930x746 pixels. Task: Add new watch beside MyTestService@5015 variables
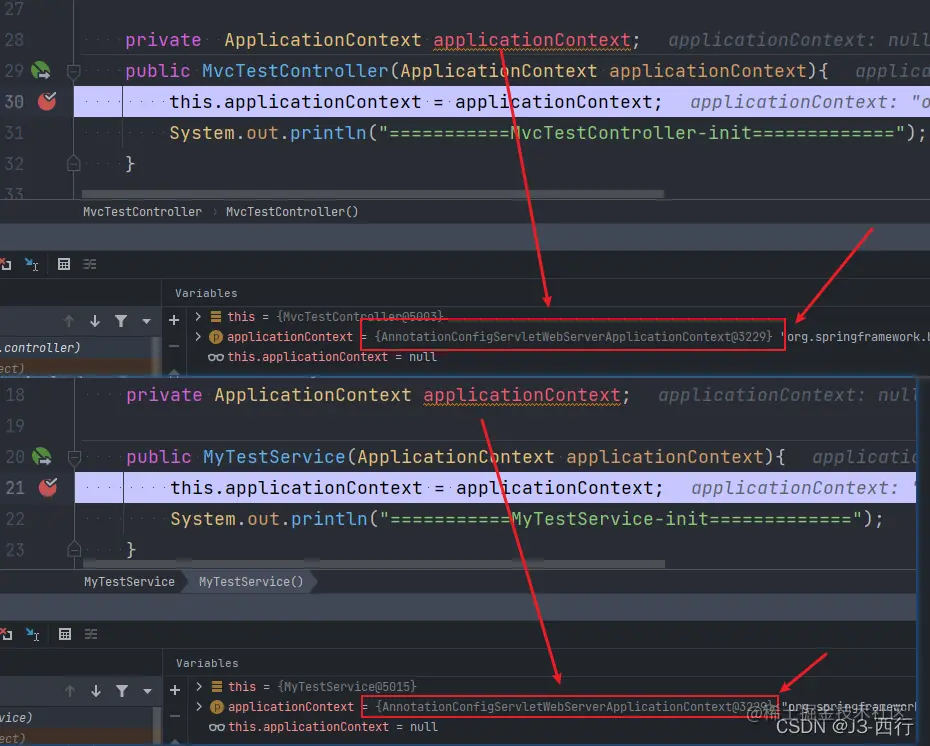click(175, 690)
